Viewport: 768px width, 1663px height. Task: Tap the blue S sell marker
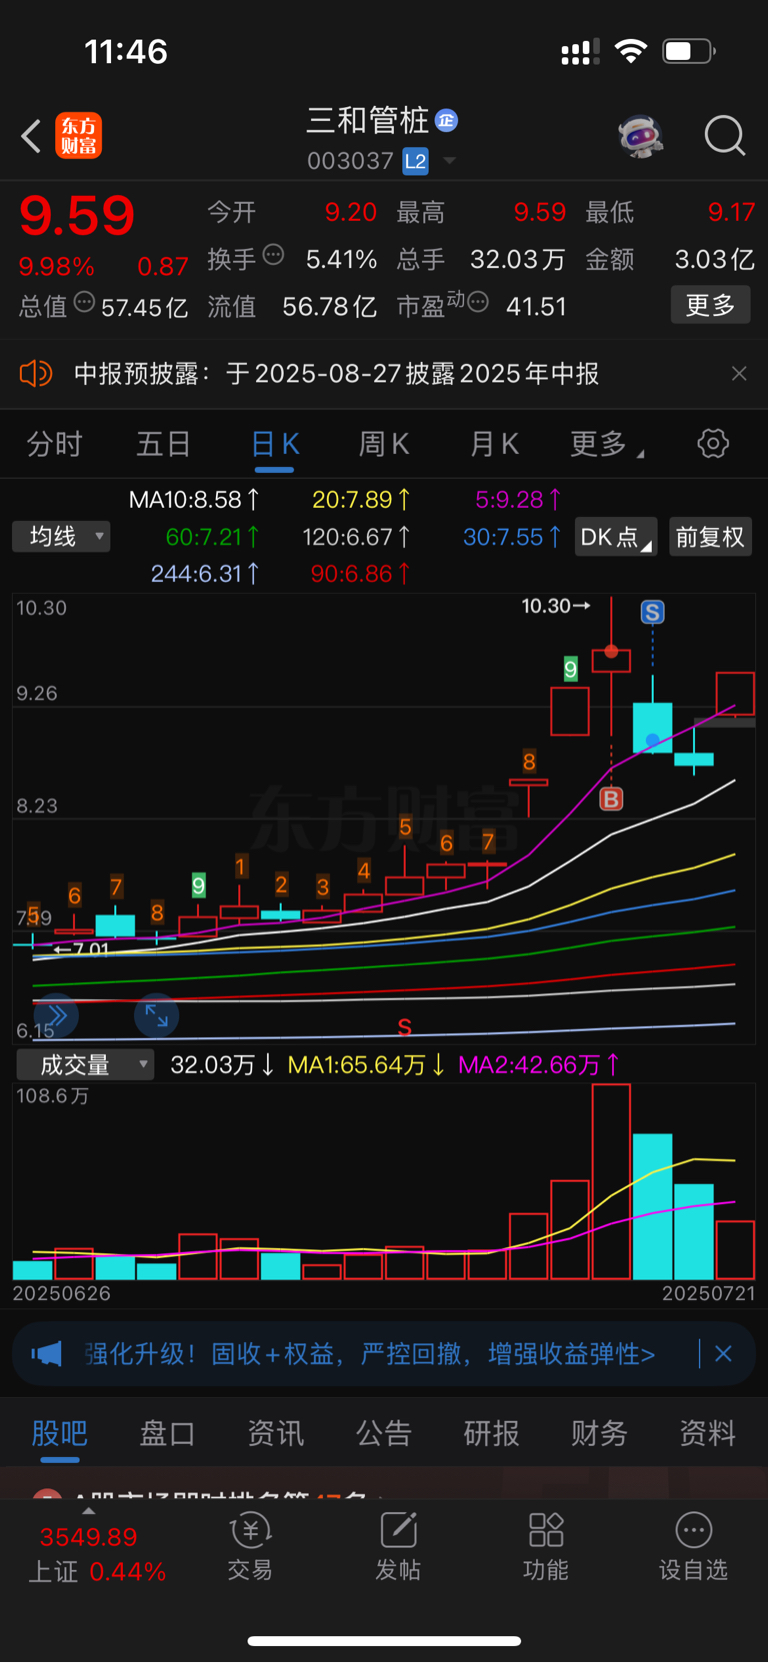coord(652,612)
